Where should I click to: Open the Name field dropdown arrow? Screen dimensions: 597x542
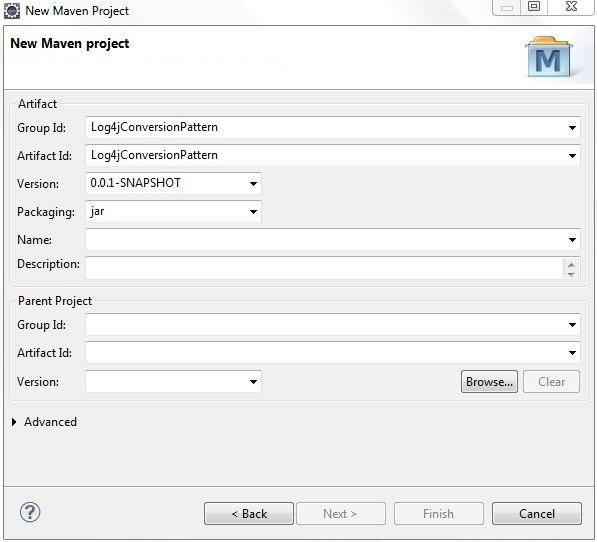(572, 240)
